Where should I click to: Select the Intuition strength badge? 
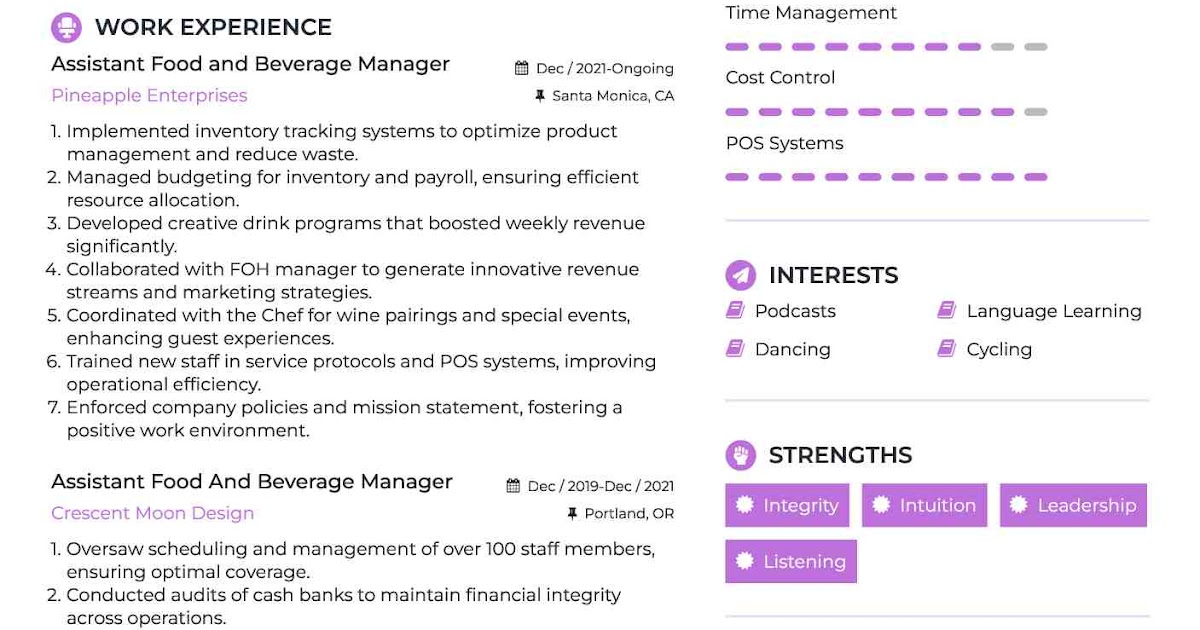point(924,505)
